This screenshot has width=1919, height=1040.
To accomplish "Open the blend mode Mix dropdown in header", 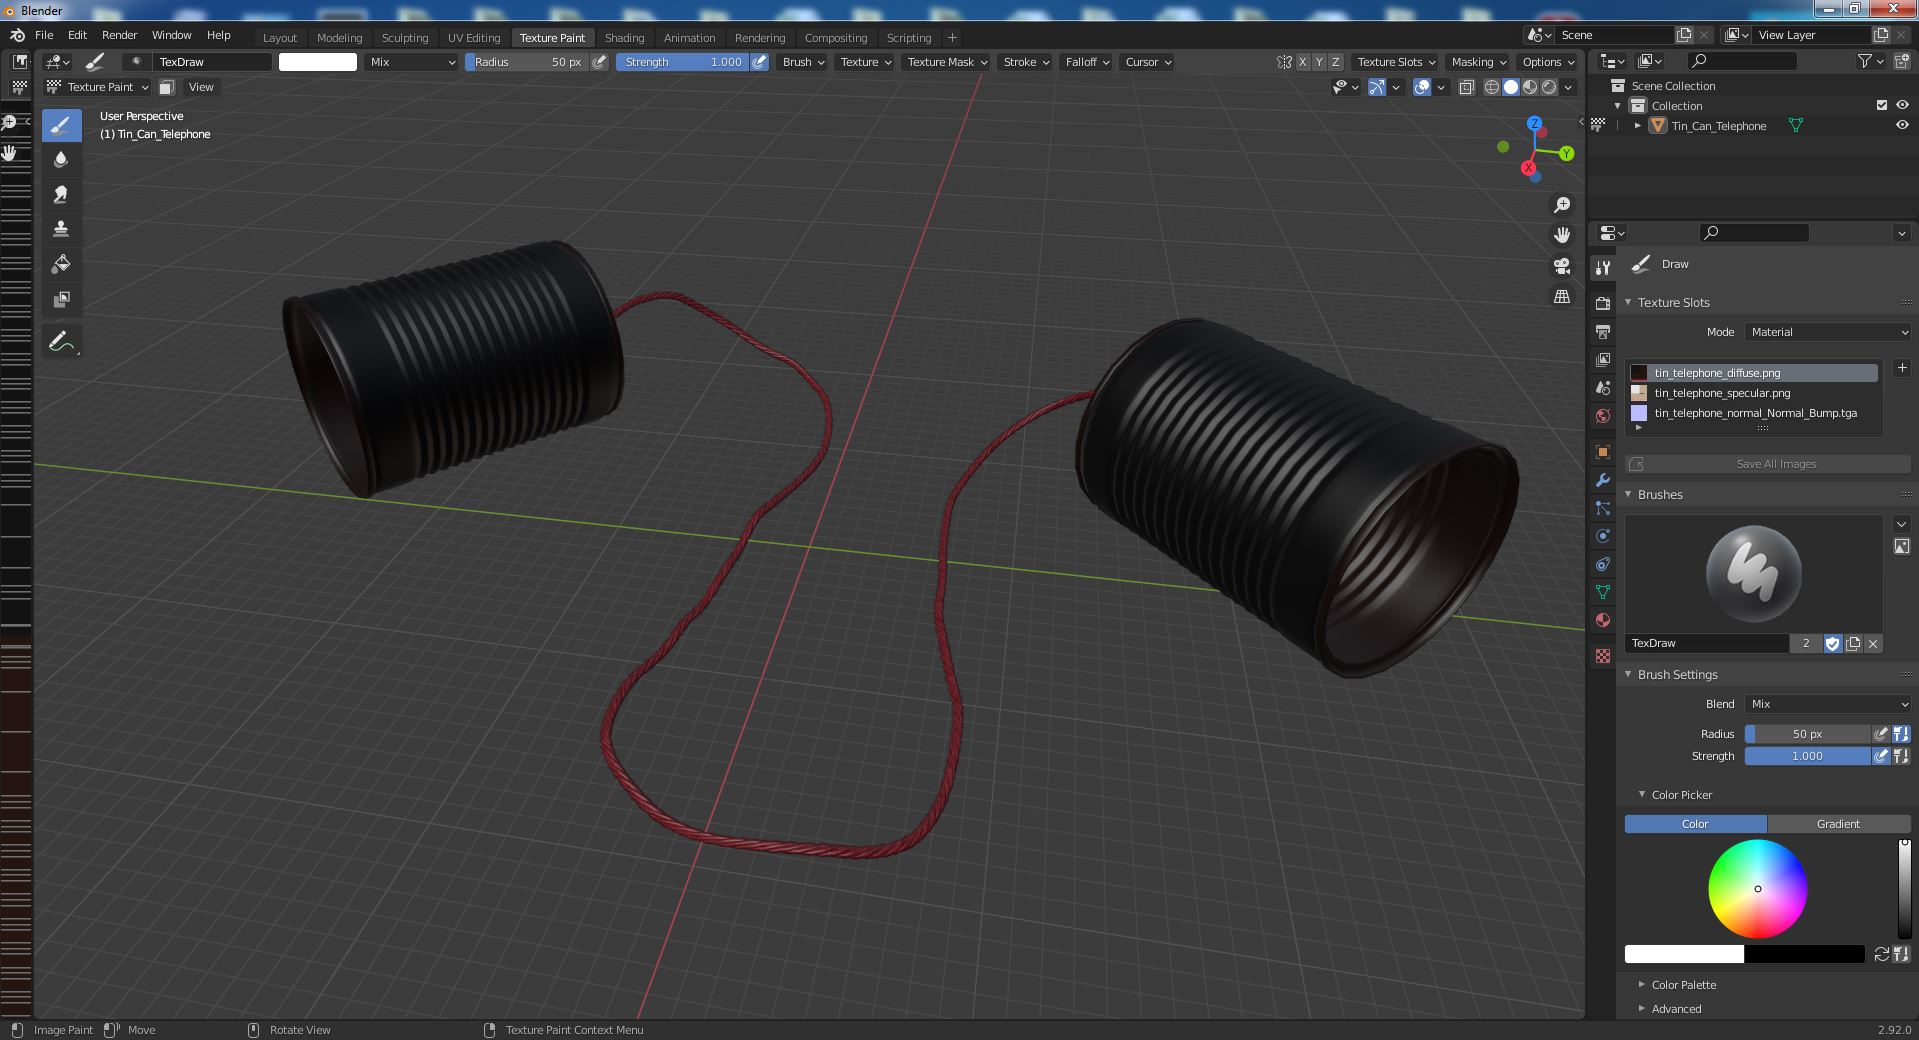I will (x=410, y=62).
